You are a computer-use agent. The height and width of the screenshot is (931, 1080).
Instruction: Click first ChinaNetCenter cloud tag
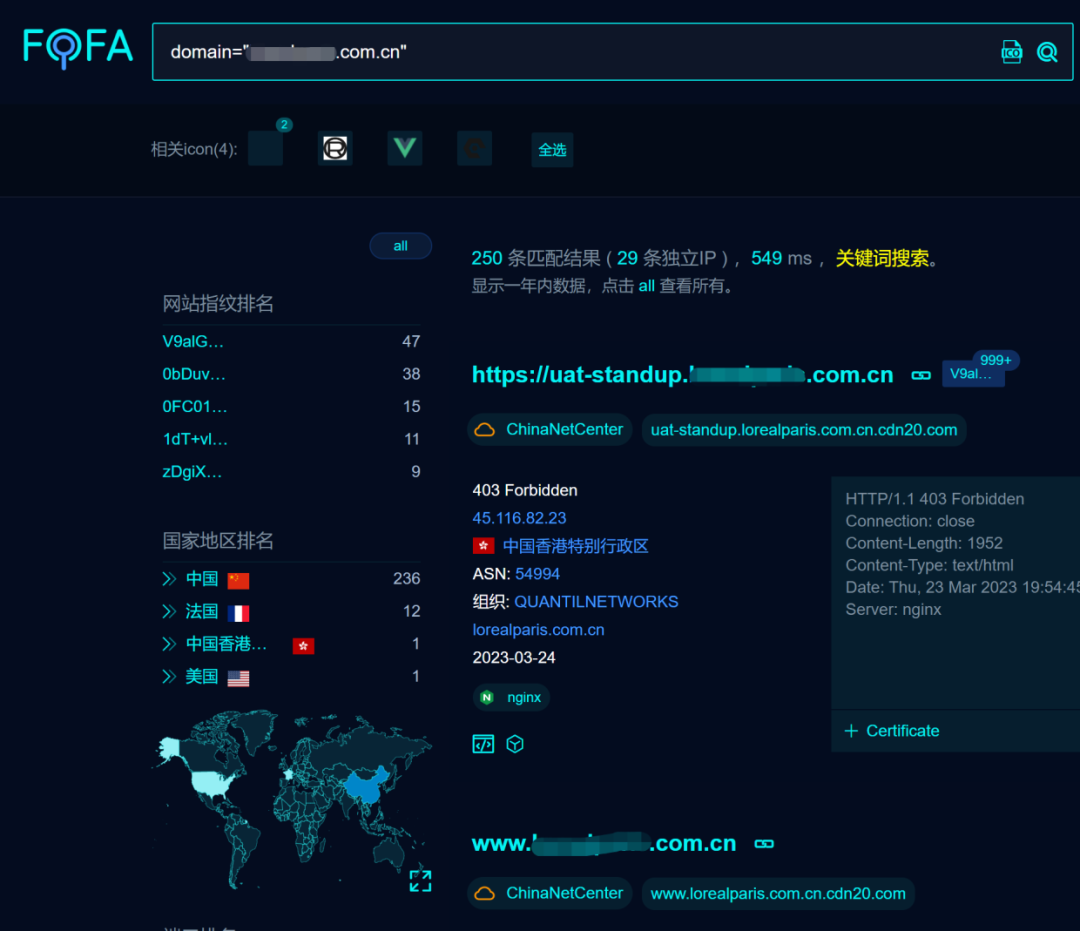[x=550, y=430]
